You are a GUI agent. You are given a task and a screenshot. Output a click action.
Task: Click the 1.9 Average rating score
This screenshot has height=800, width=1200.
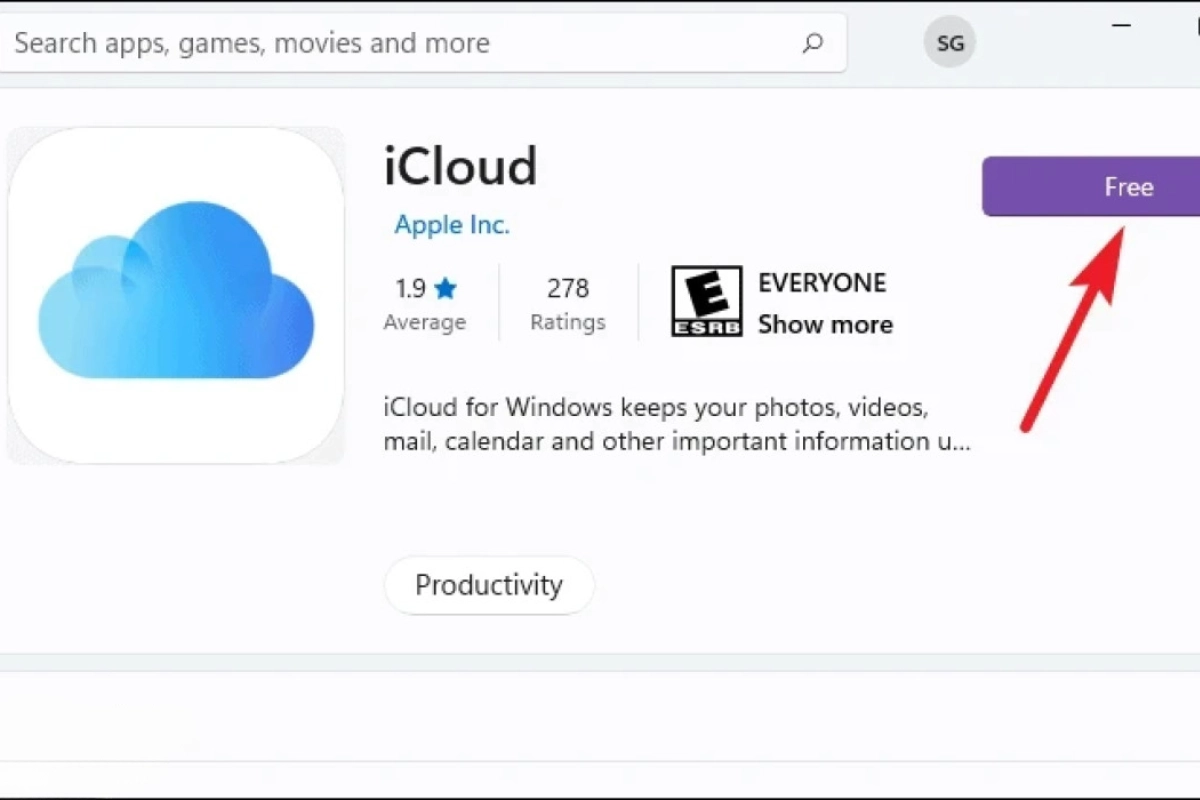410,288
